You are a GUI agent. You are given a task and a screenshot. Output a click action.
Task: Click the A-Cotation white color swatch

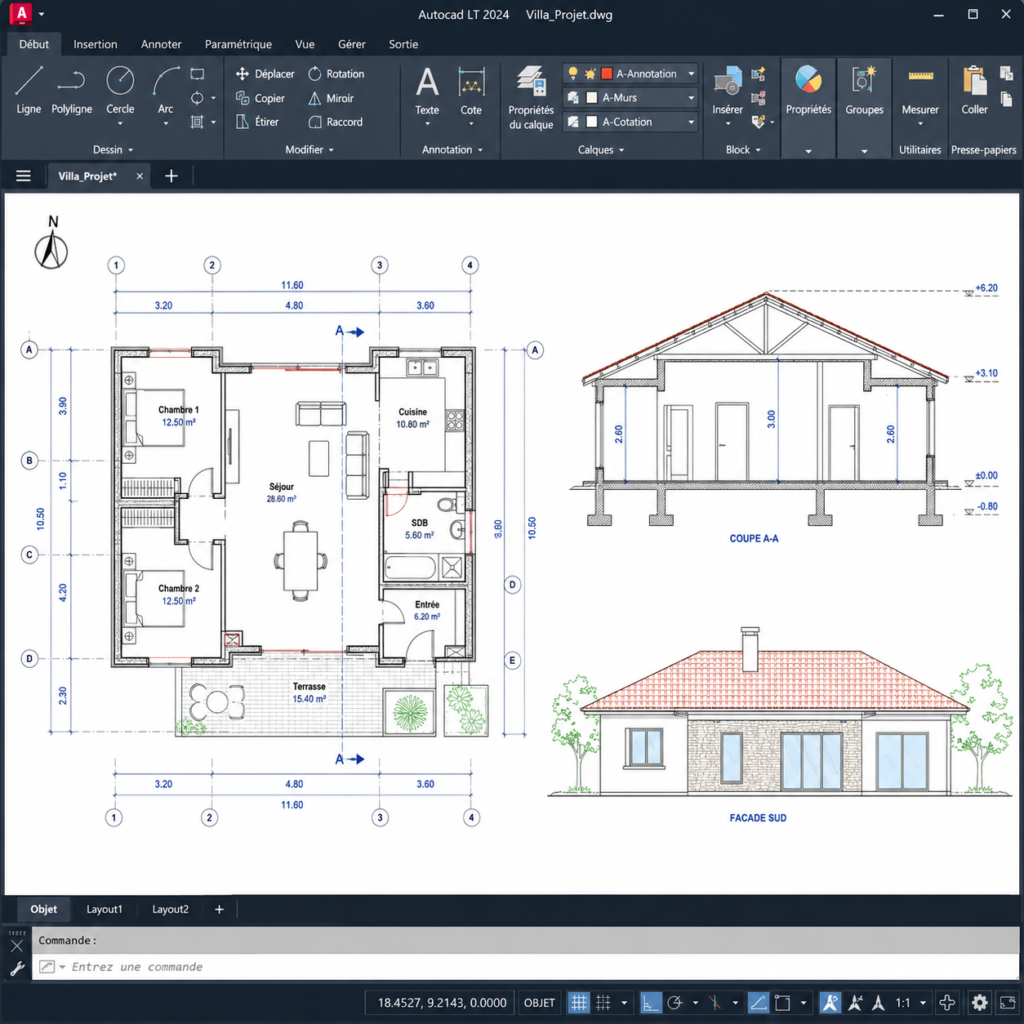[x=592, y=122]
